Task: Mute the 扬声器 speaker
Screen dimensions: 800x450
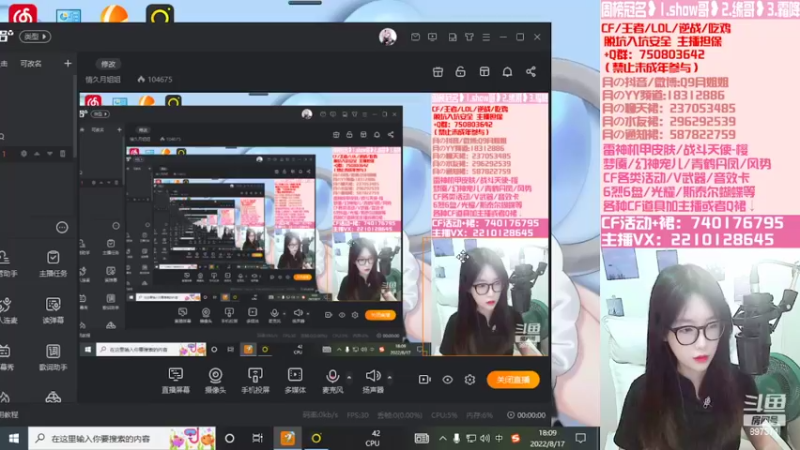Action: pos(373,380)
